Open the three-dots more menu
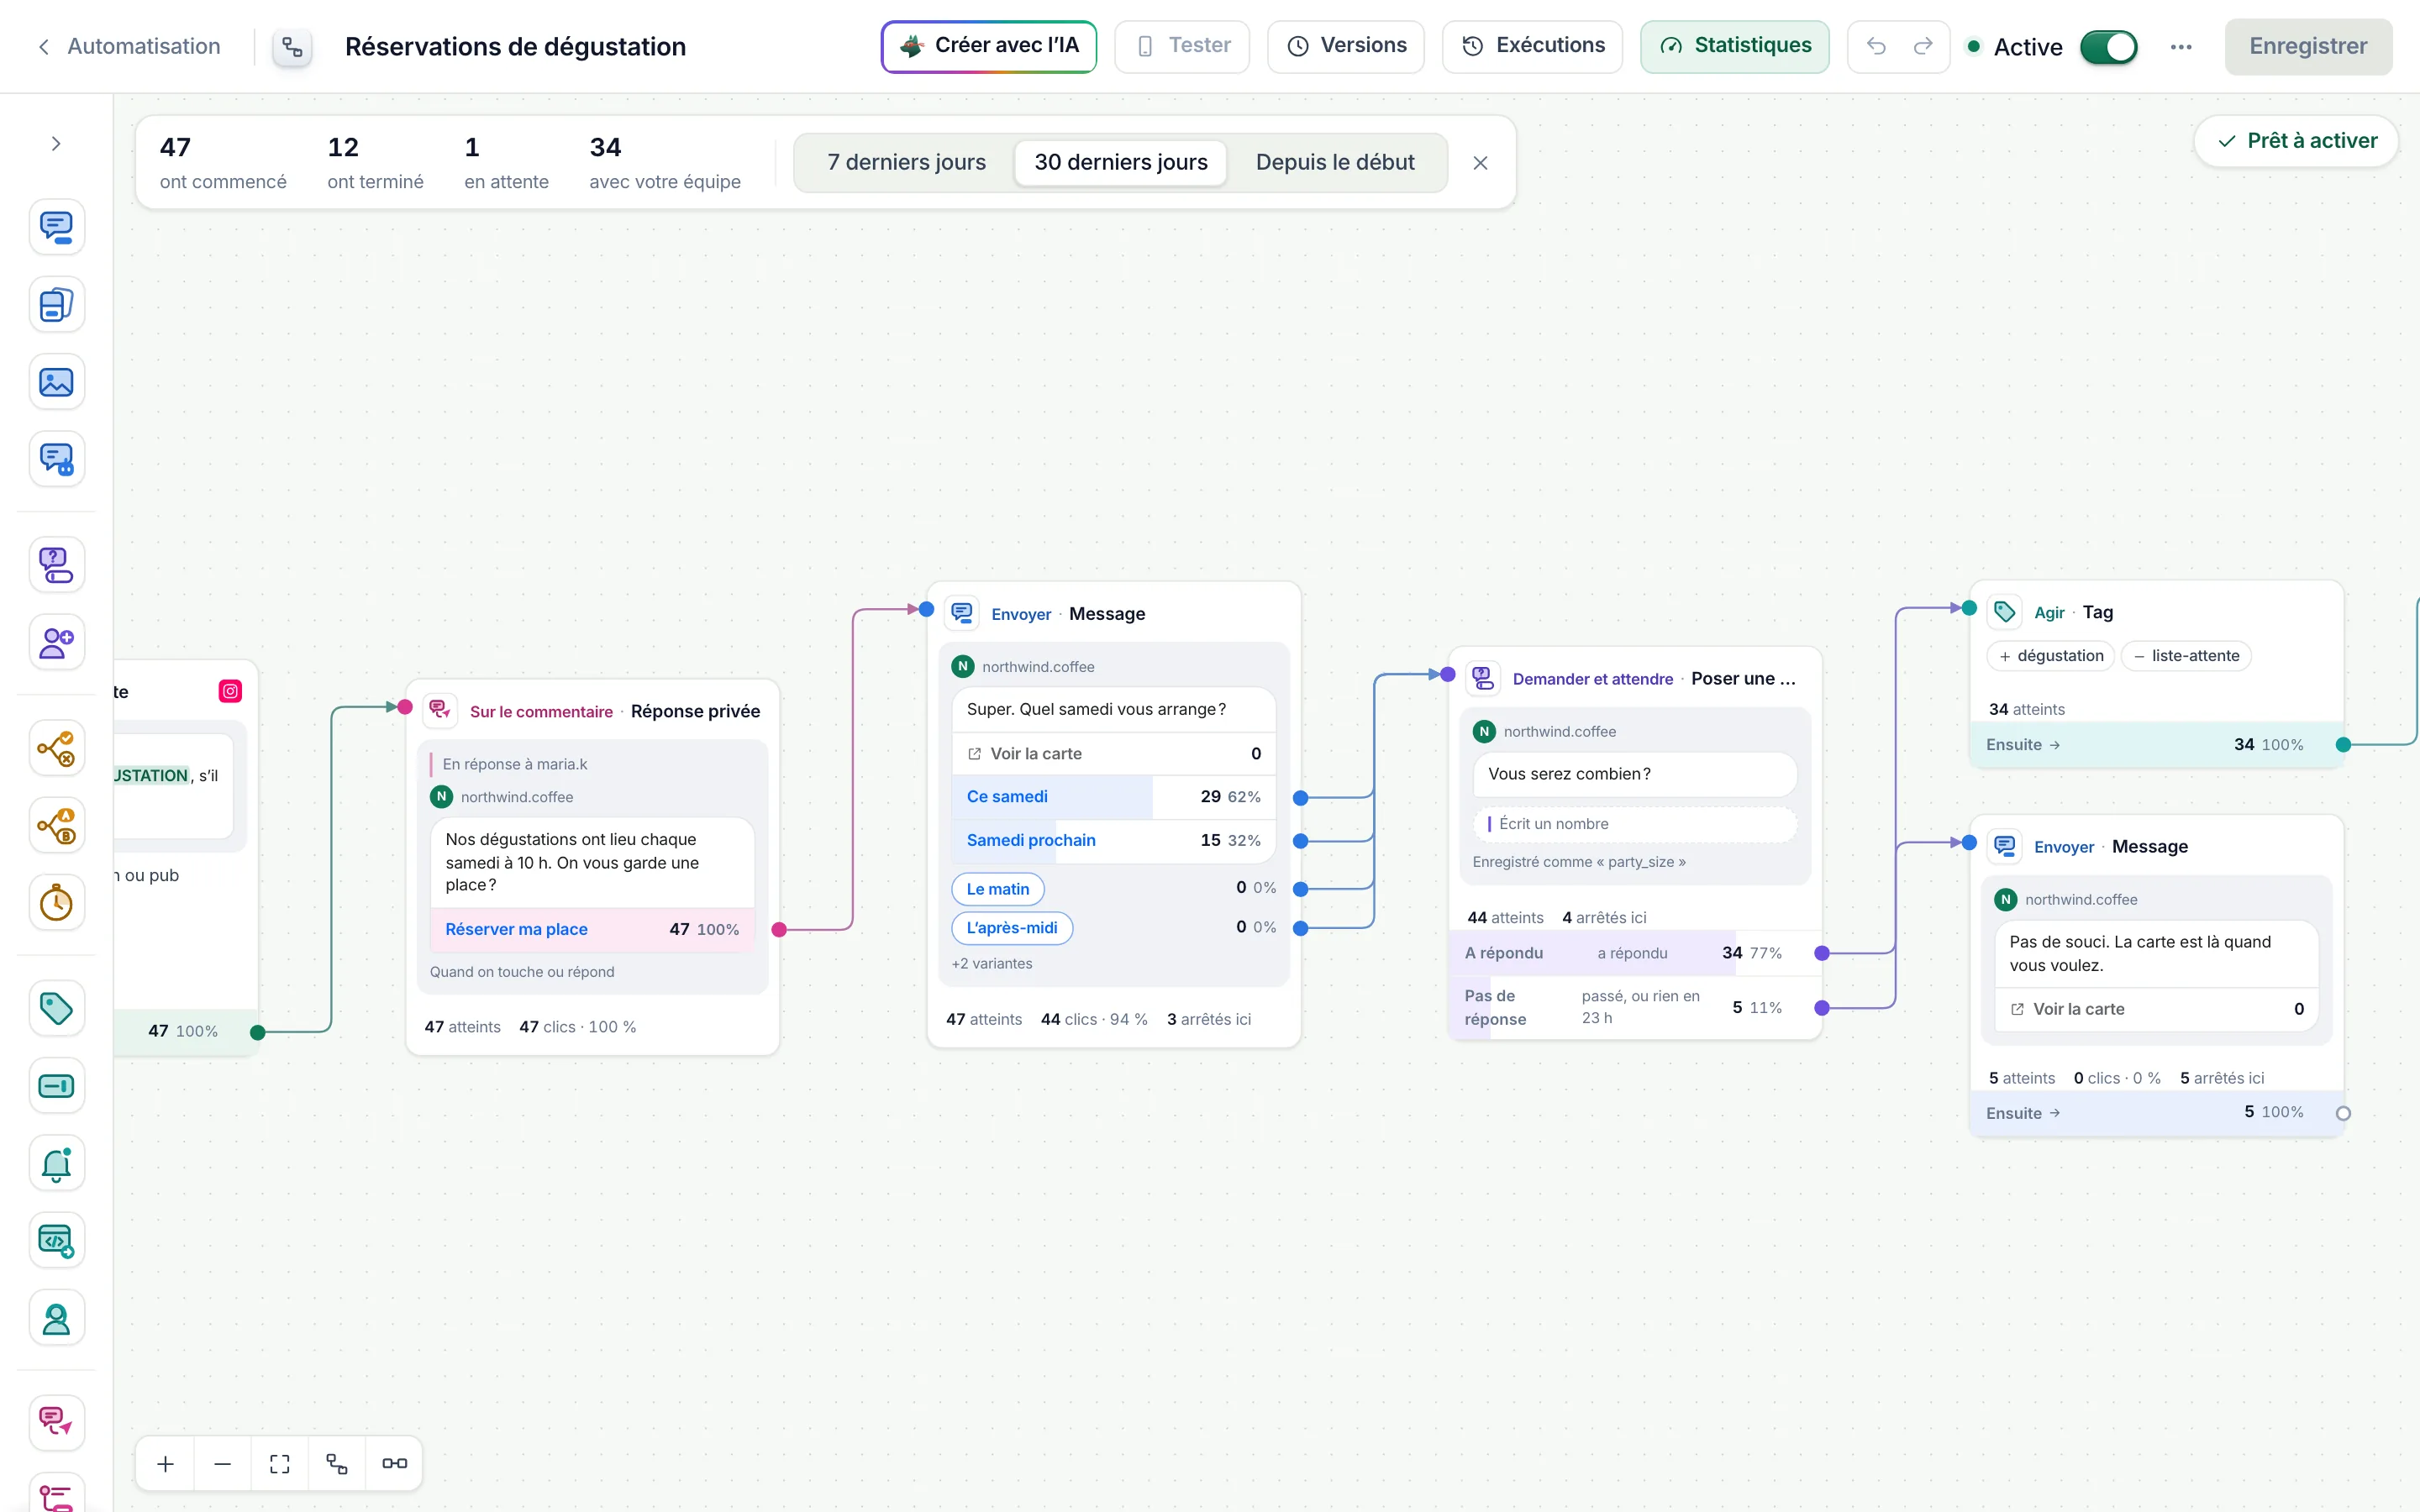 (2181, 47)
